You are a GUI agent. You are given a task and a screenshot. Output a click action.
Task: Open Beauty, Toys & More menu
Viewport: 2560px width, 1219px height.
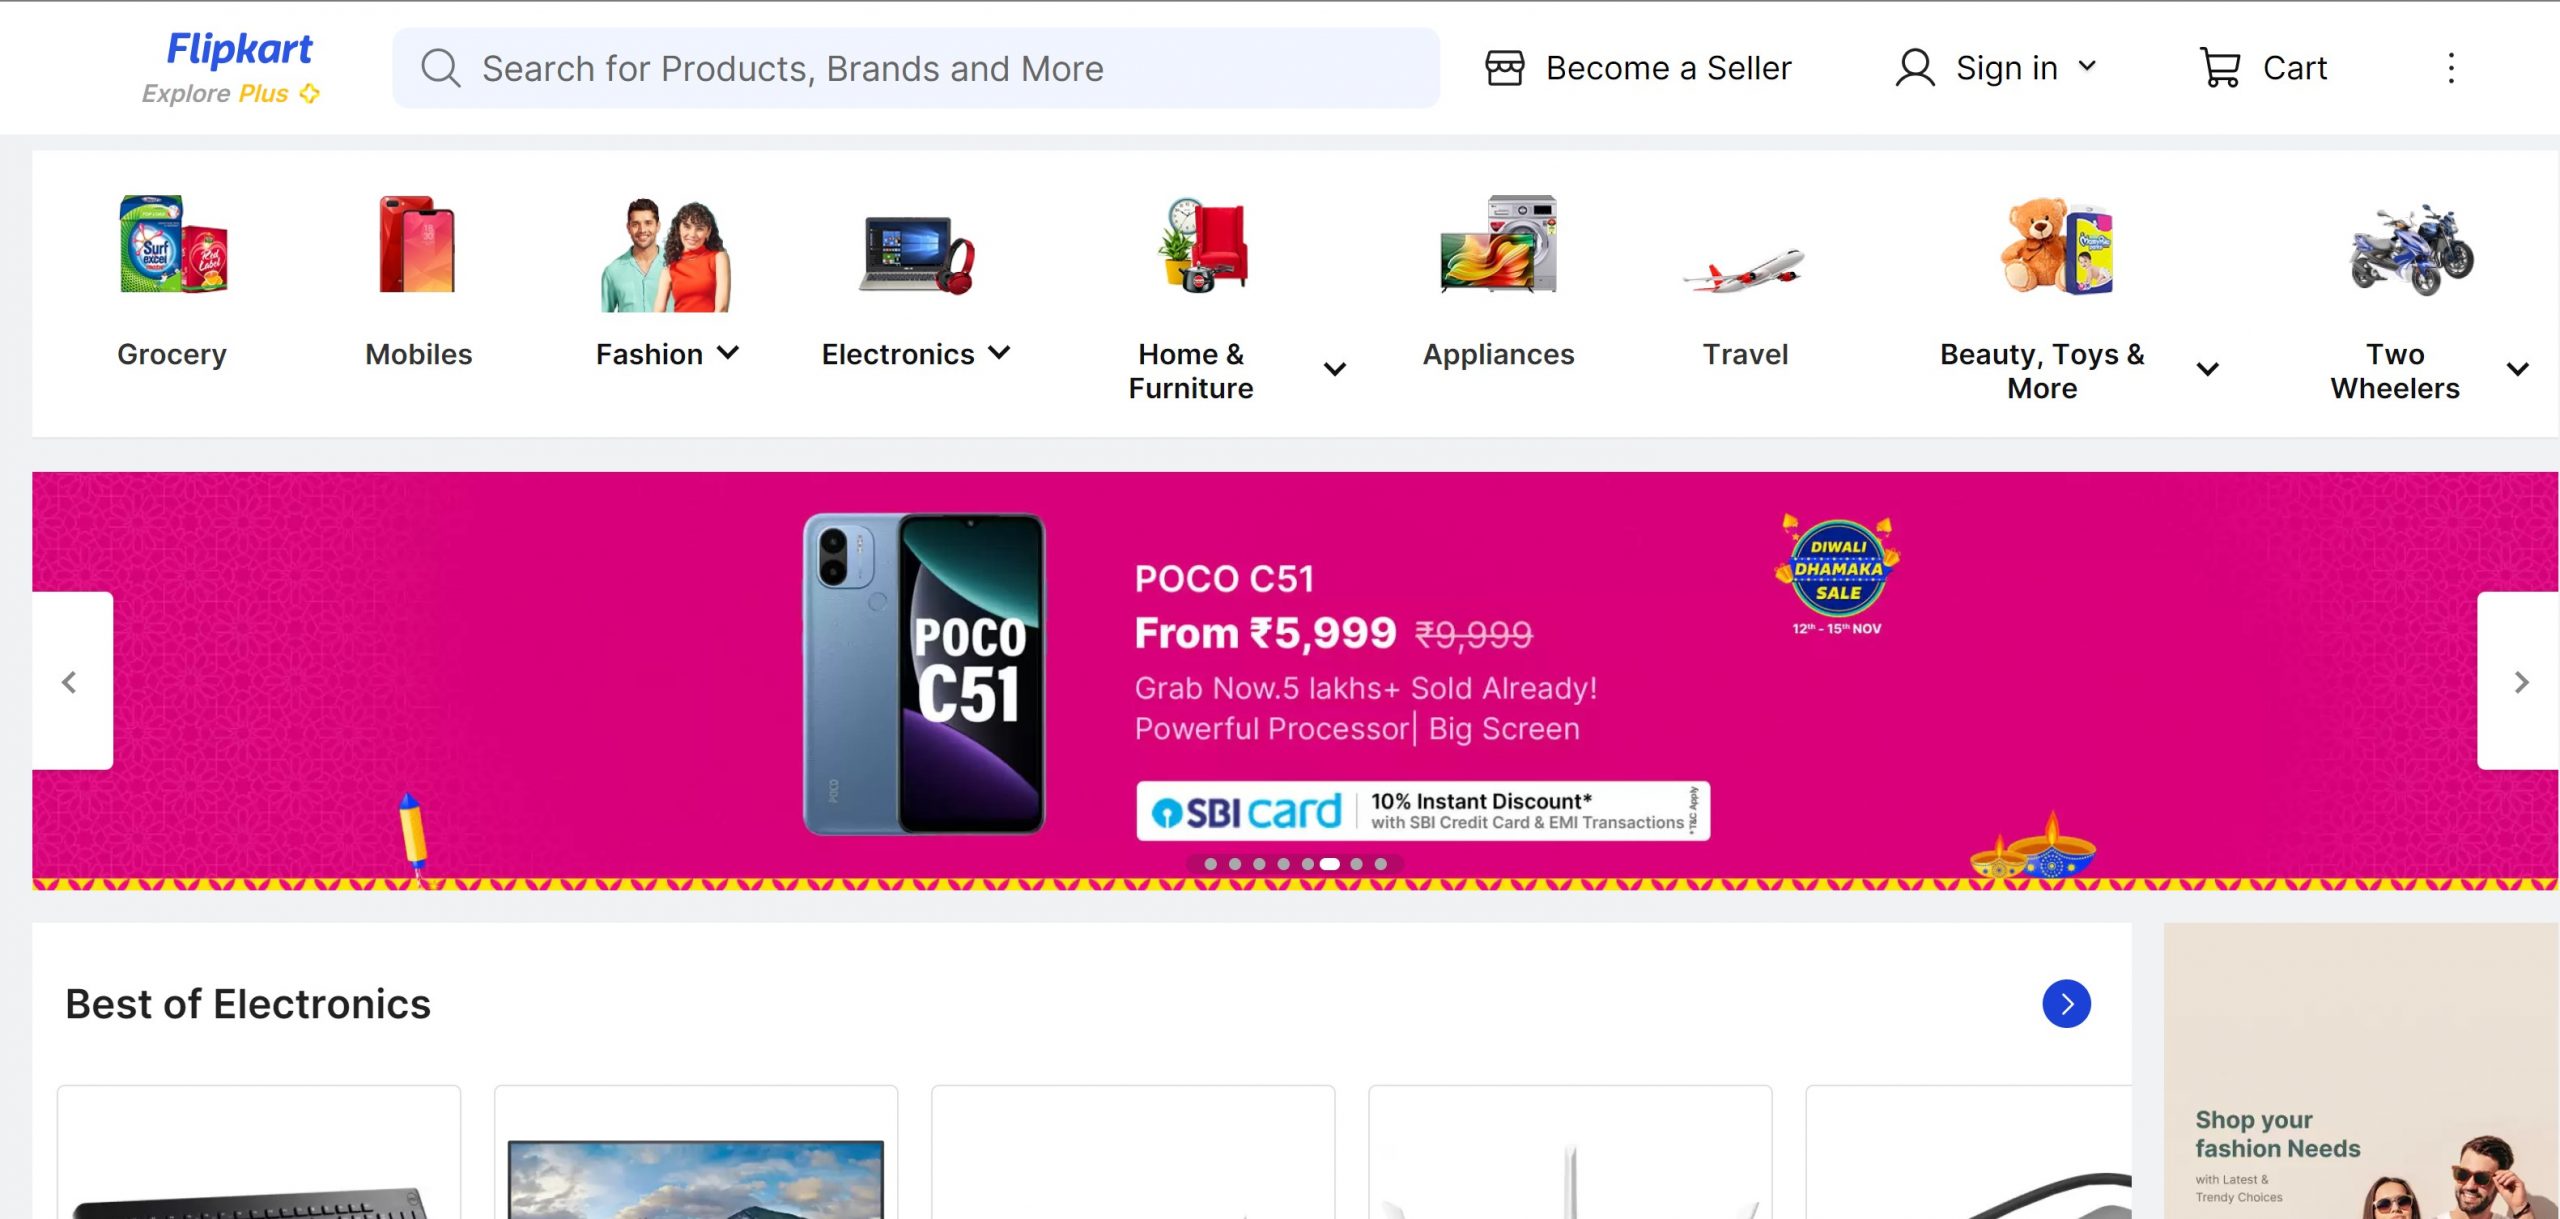2207,370
